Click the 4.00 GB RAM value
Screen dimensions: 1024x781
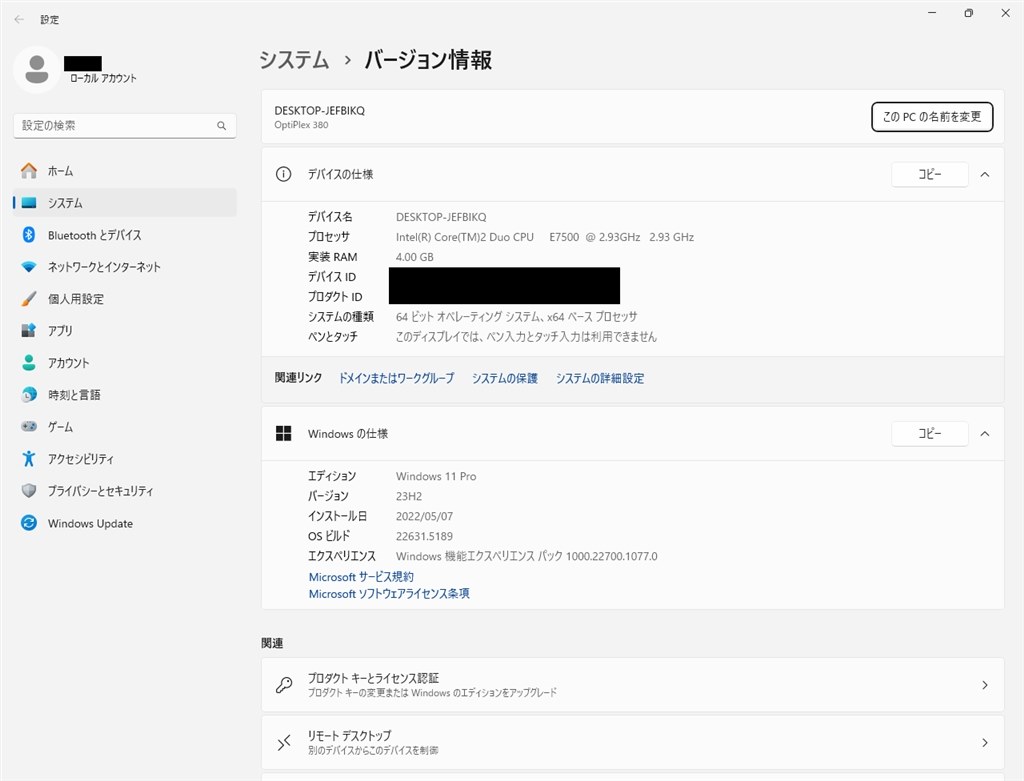coord(415,257)
